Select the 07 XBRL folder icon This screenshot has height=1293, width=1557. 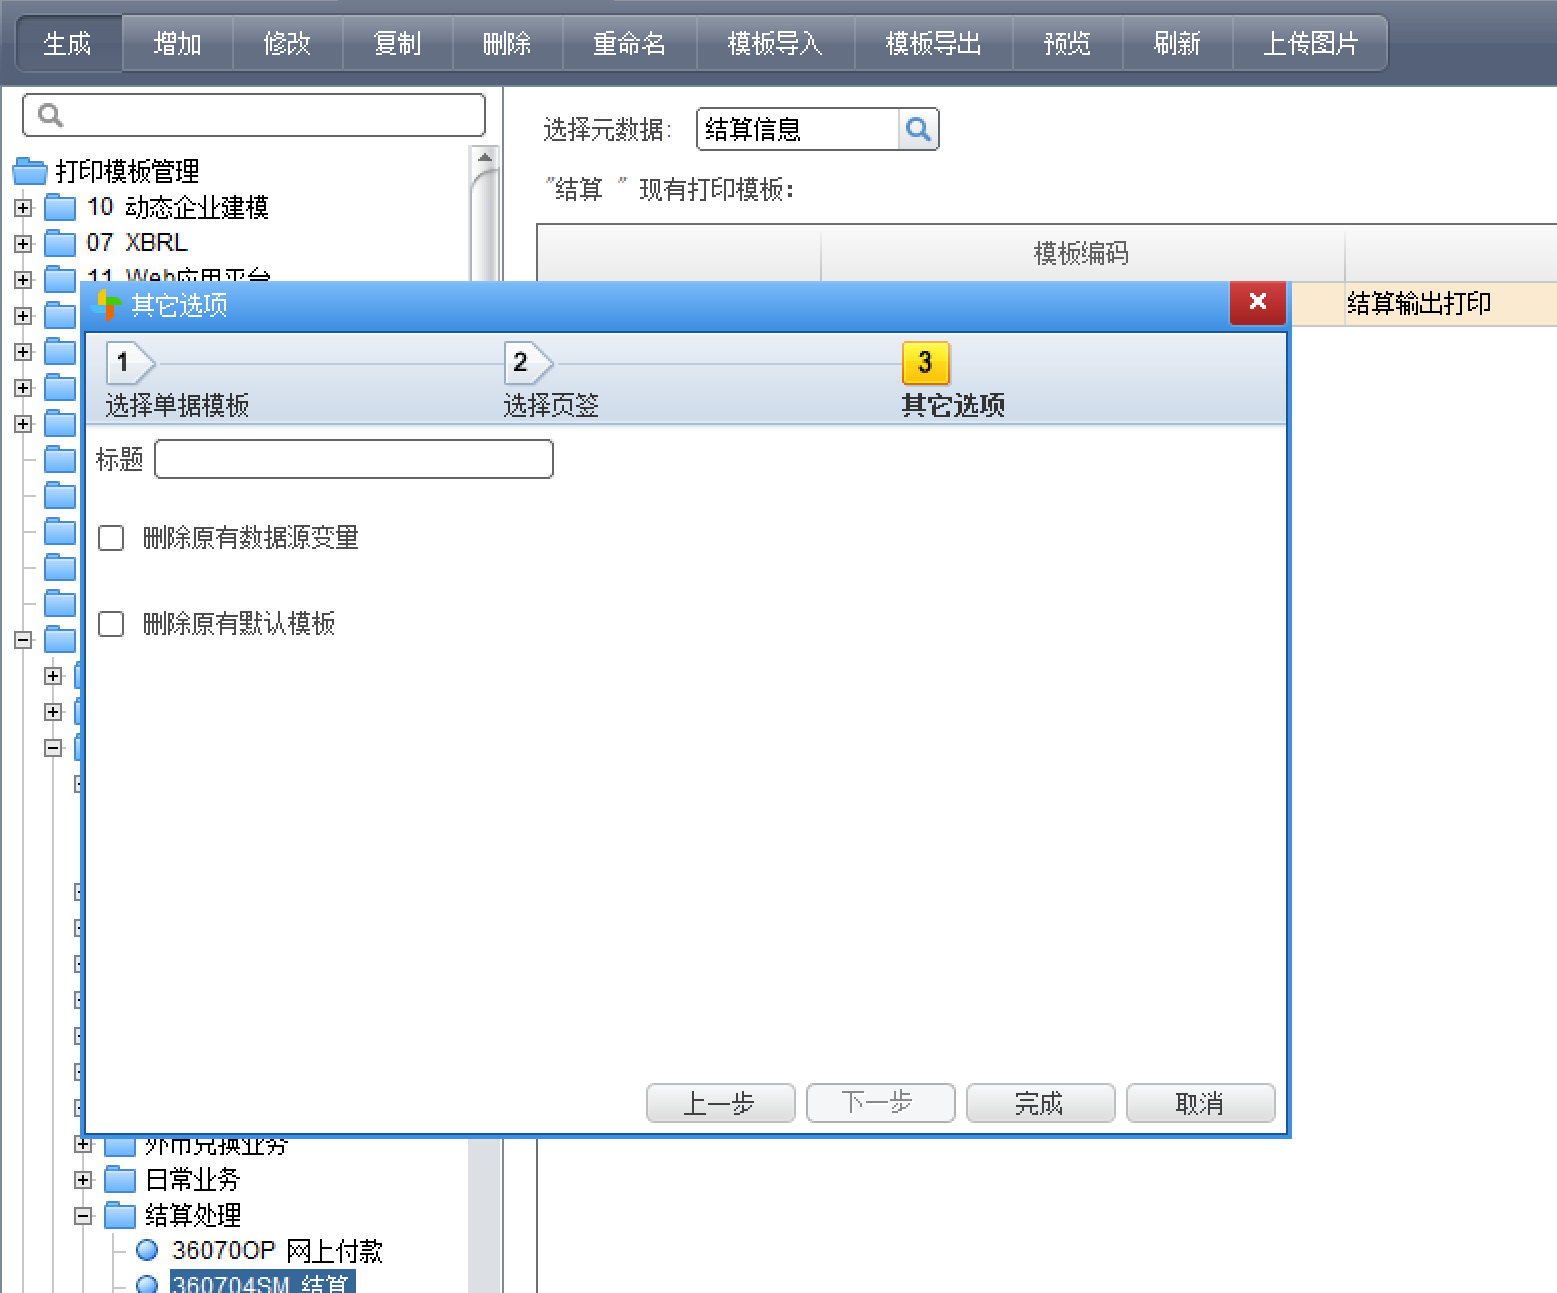[x=60, y=243]
